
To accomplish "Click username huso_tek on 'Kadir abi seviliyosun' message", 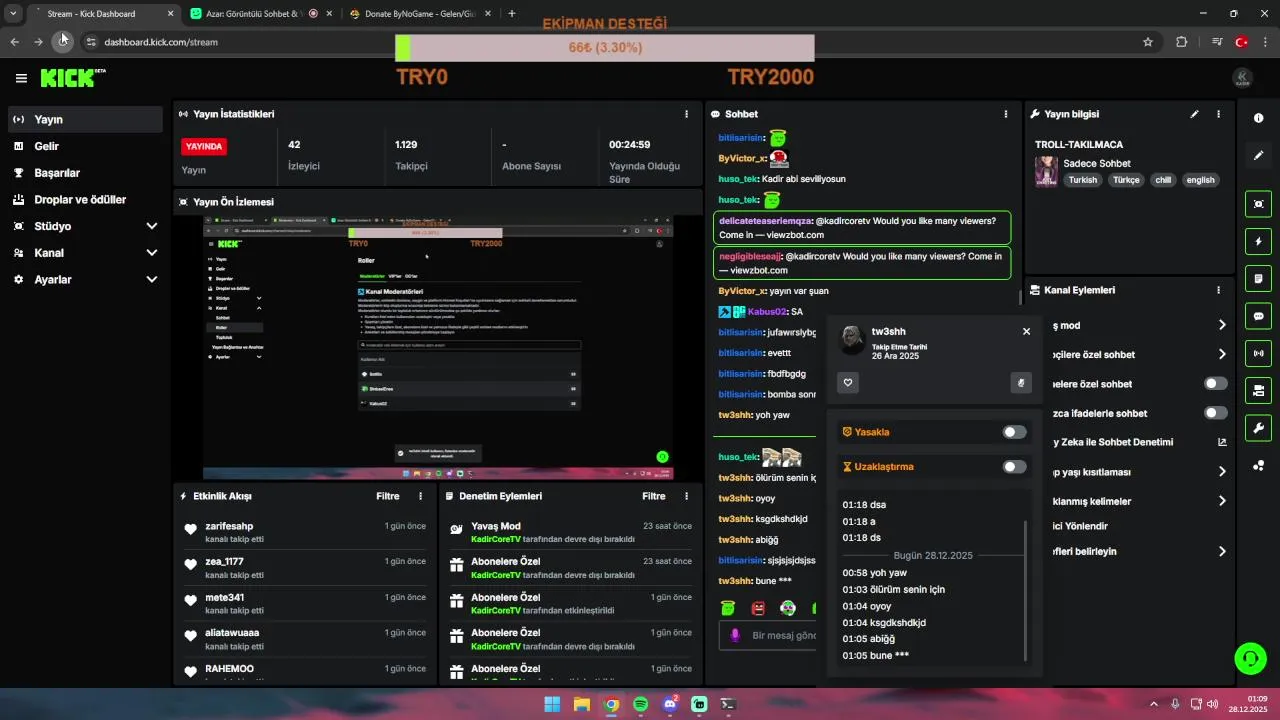I will point(738,179).
